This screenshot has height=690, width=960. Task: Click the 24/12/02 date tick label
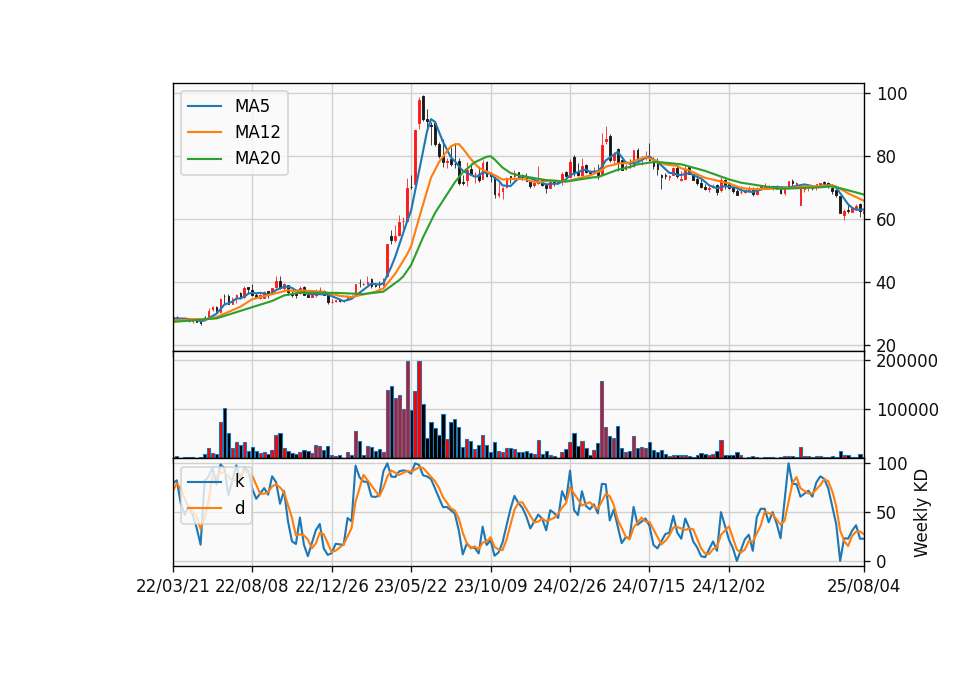point(729,586)
